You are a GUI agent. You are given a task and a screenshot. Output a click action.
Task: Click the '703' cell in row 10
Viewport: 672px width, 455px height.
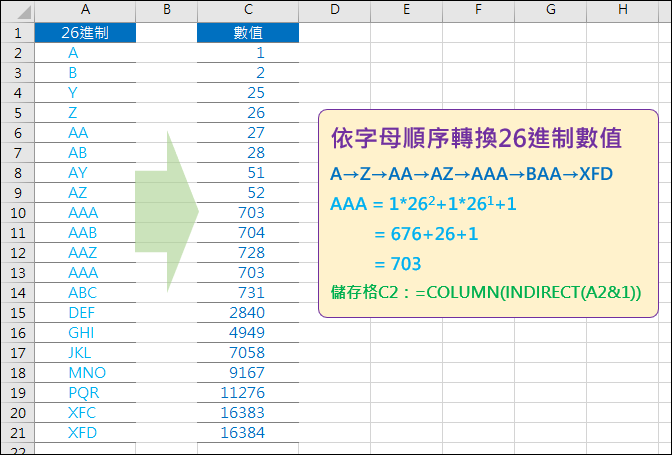pyautogui.click(x=248, y=213)
